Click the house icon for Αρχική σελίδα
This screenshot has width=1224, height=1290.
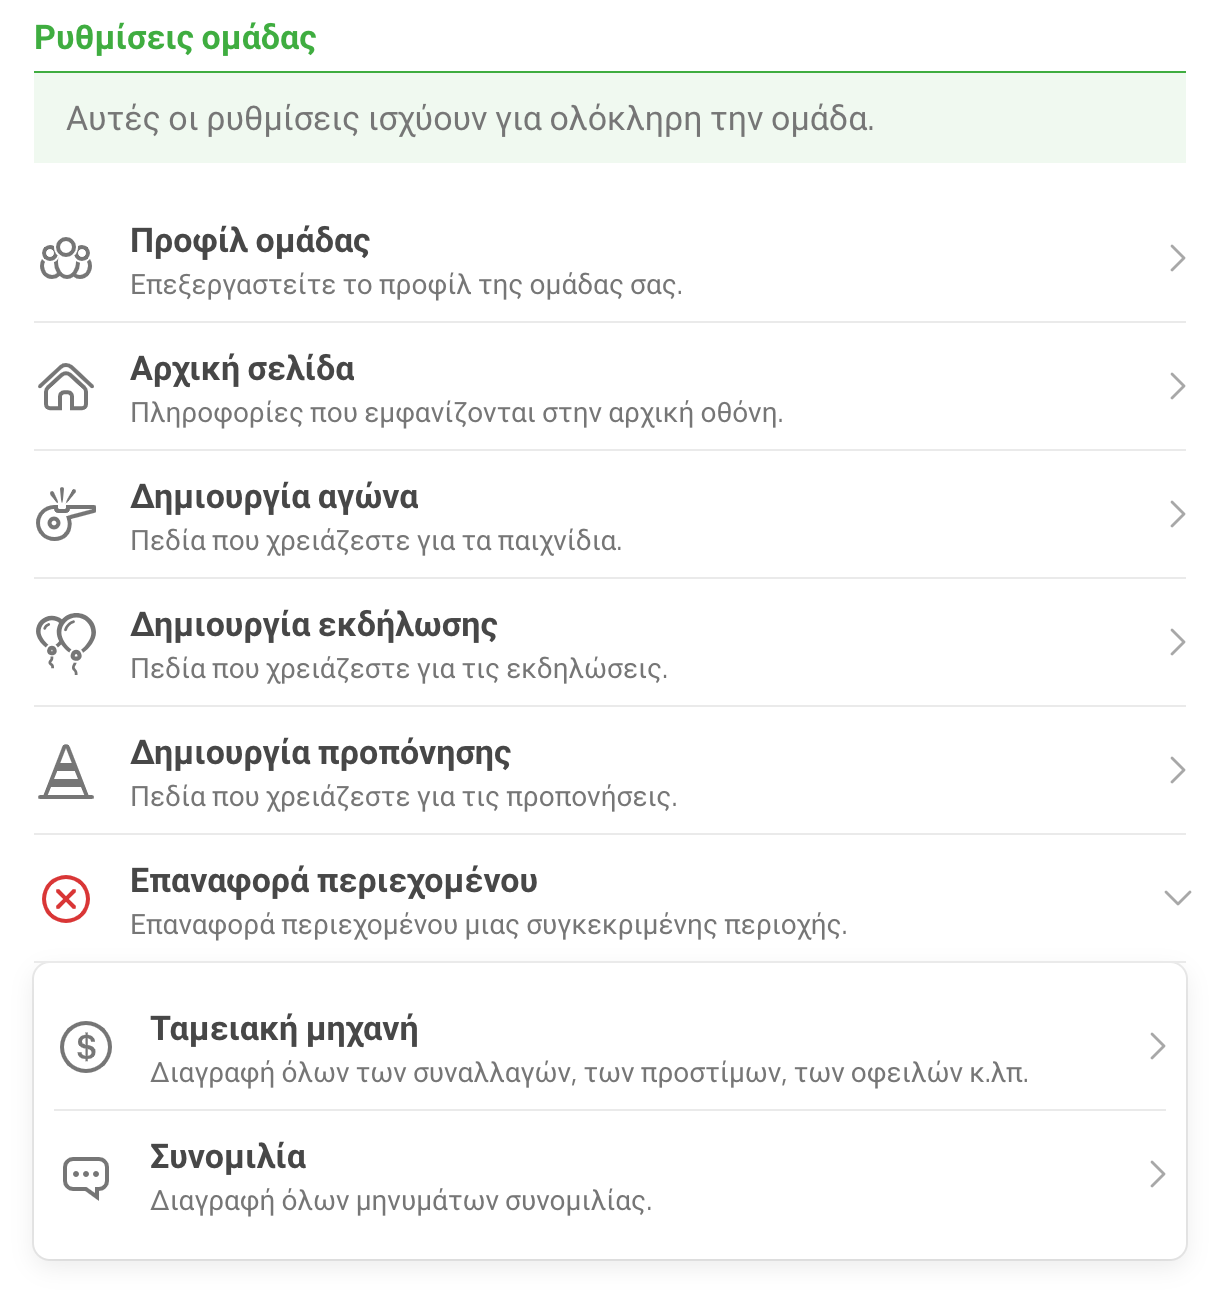pyautogui.click(x=66, y=387)
